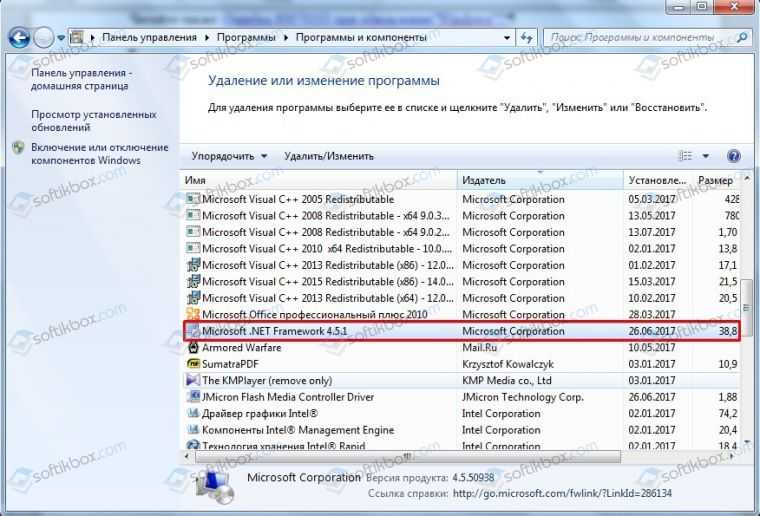Viewport: 760px width, 516px height.
Task: Select 'Microsoft Visual C++ 2005 Redistributable' row
Action: click(x=461, y=199)
